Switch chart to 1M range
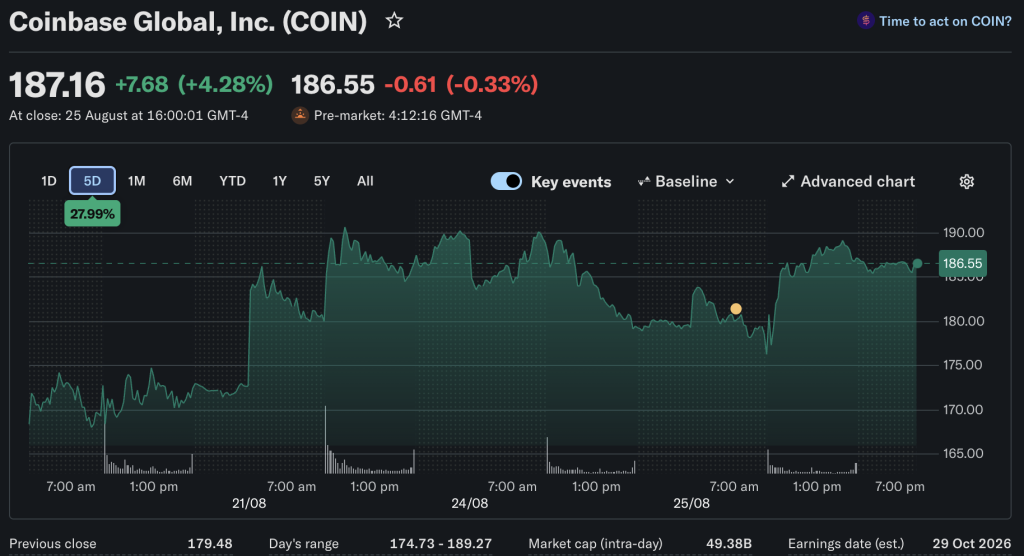The width and height of the screenshot is (1024, 556). click(136, 181)
